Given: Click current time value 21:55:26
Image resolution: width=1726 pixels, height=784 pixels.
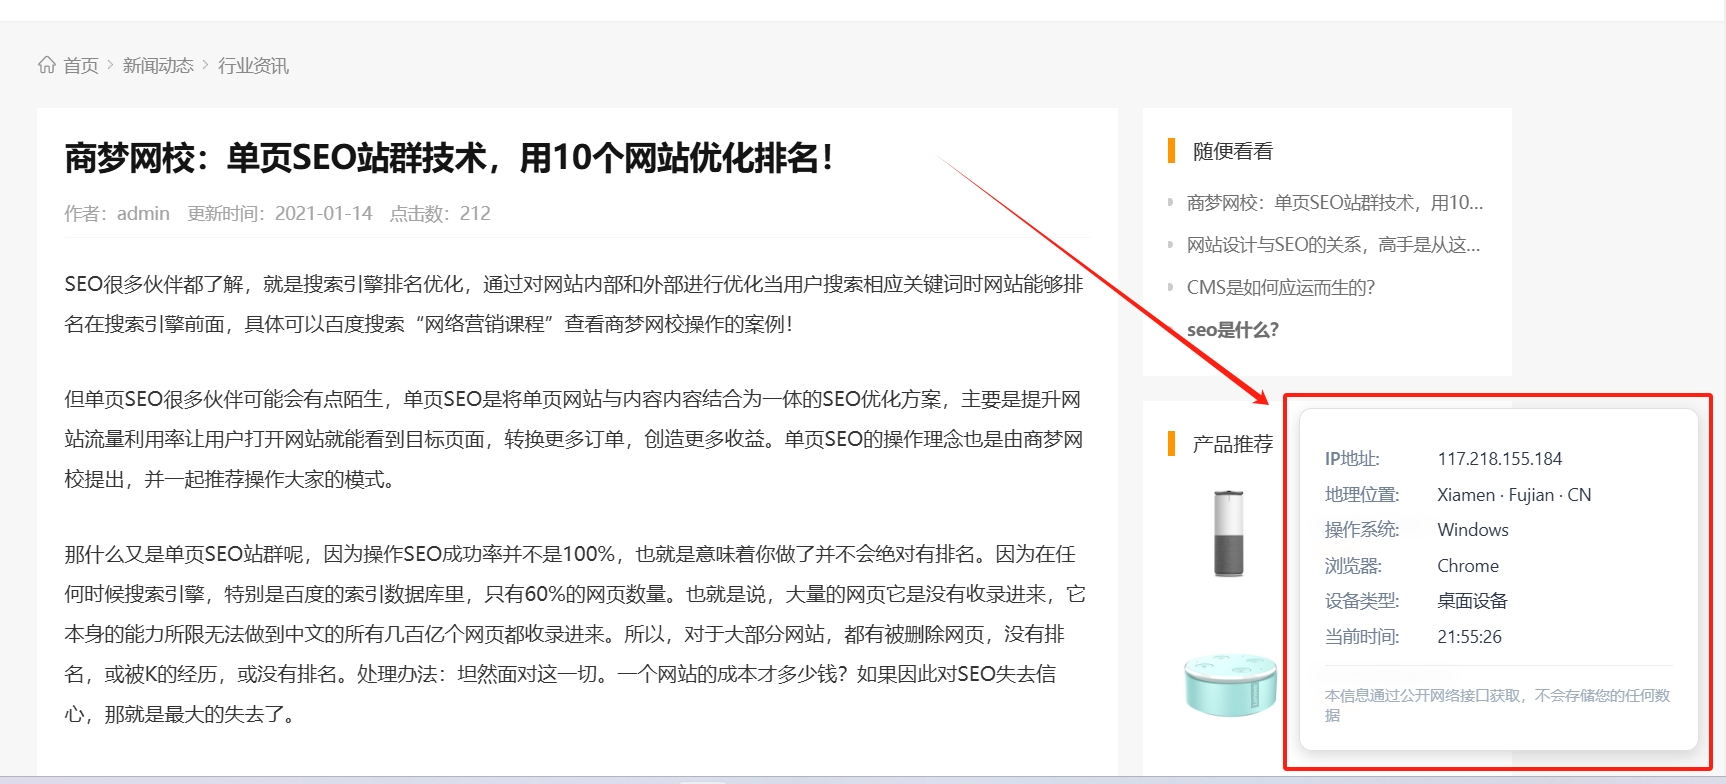Looking at the screenshot, I should coord(1470,637).
